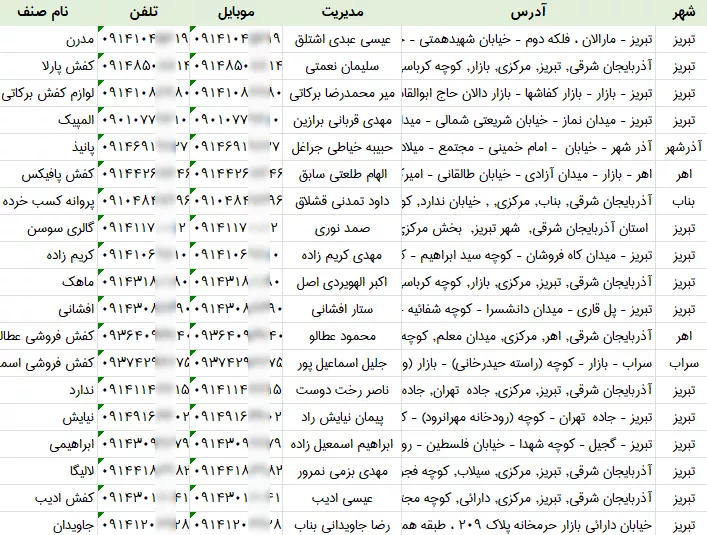Select the cell حبیبه خیاطی جراغل
The height and width of the screenshot is (535, 707).
(x=342, y=147)
